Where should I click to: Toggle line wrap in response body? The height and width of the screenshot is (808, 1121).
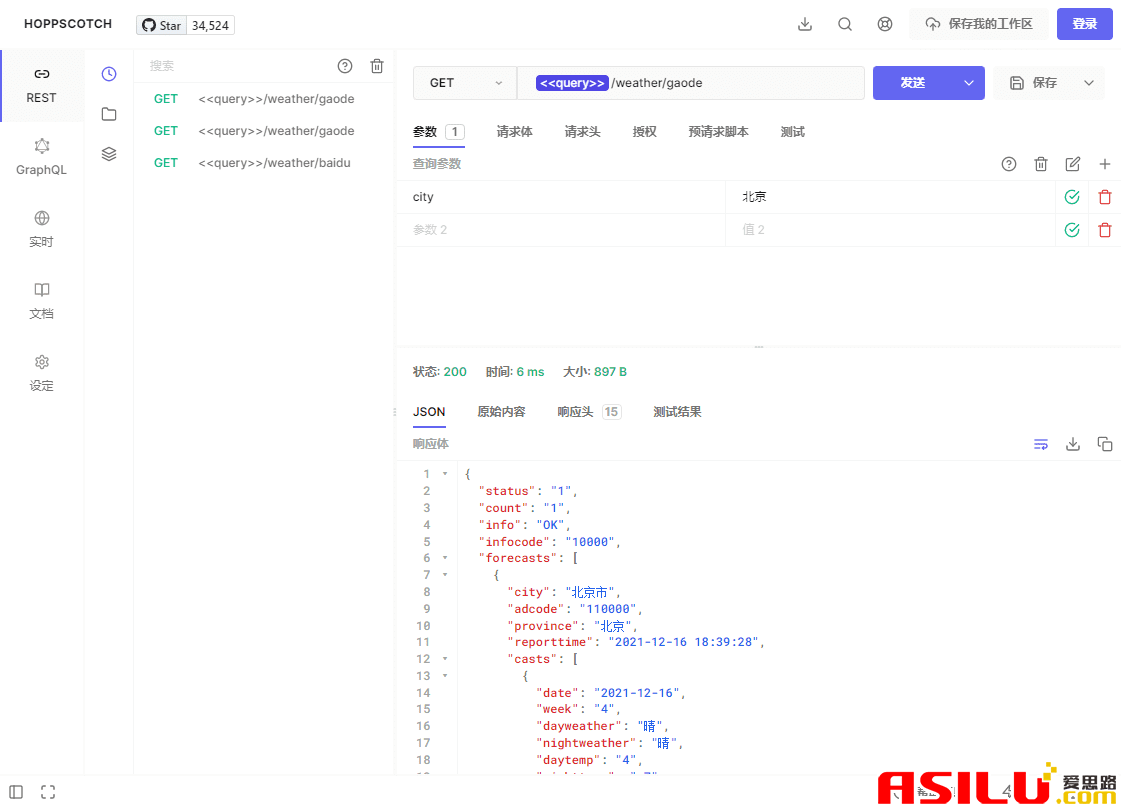1041,444
